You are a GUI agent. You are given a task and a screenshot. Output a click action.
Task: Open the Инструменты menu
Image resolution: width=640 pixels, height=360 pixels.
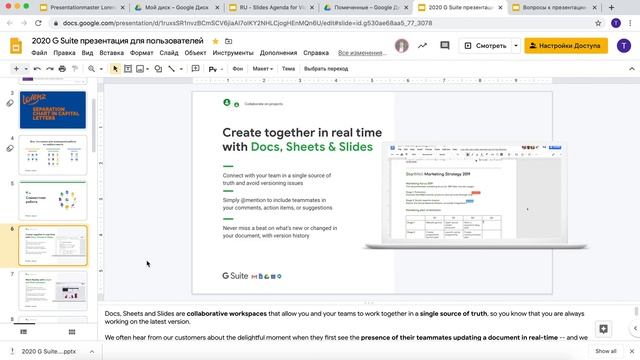click(233, 53)
